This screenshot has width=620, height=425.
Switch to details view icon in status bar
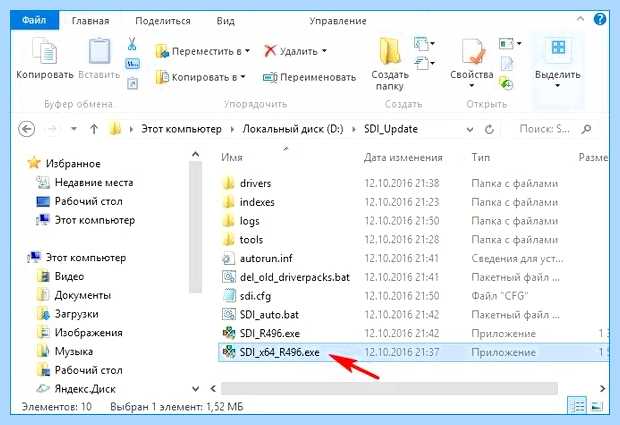click(x=577, y=406)
